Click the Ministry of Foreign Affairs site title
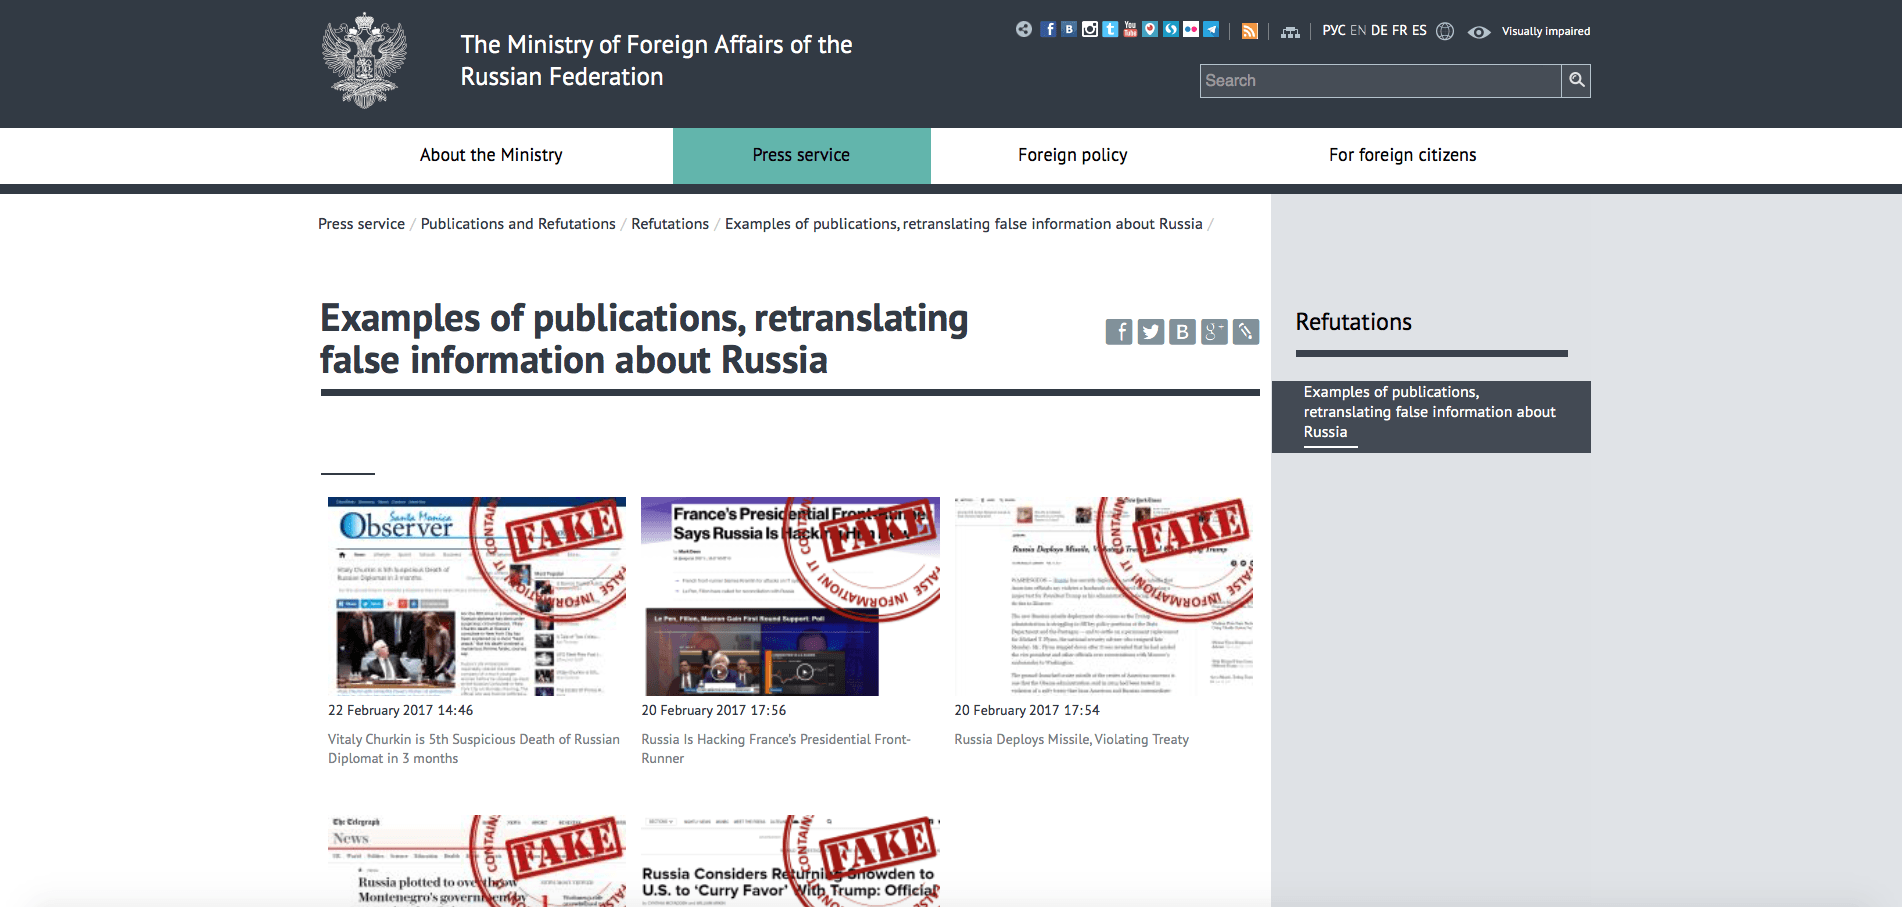 tap(656, 61)
